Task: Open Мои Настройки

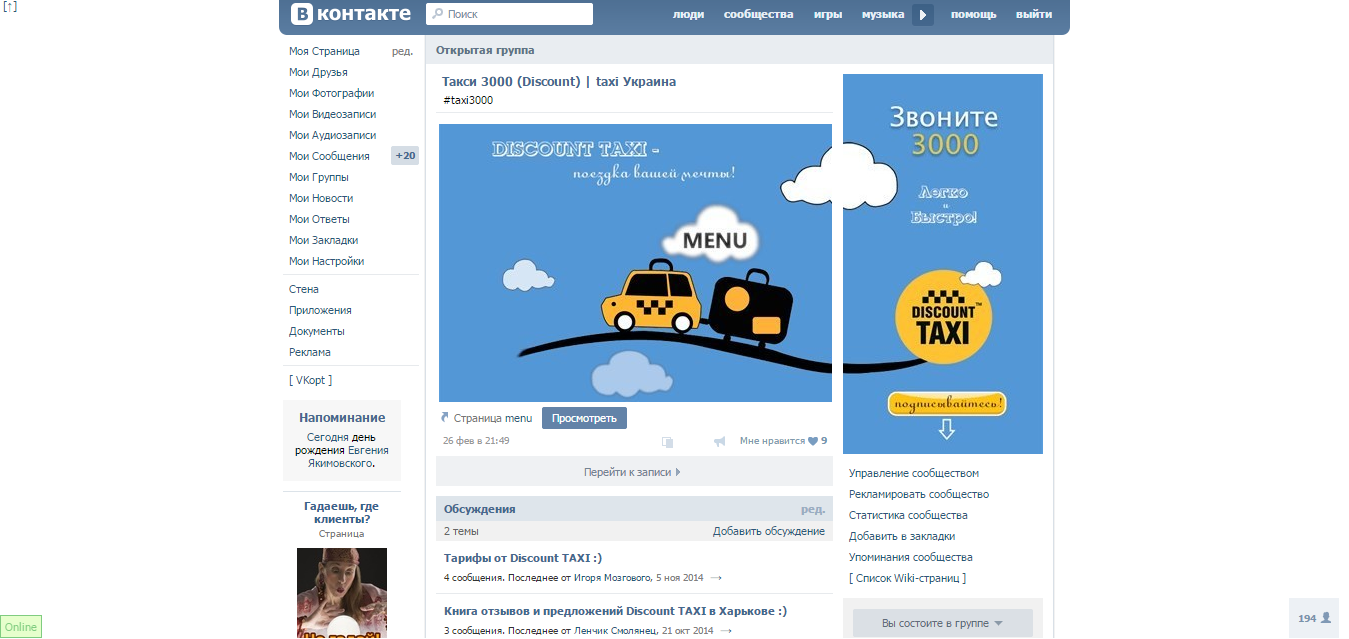Action: point(326,261)
